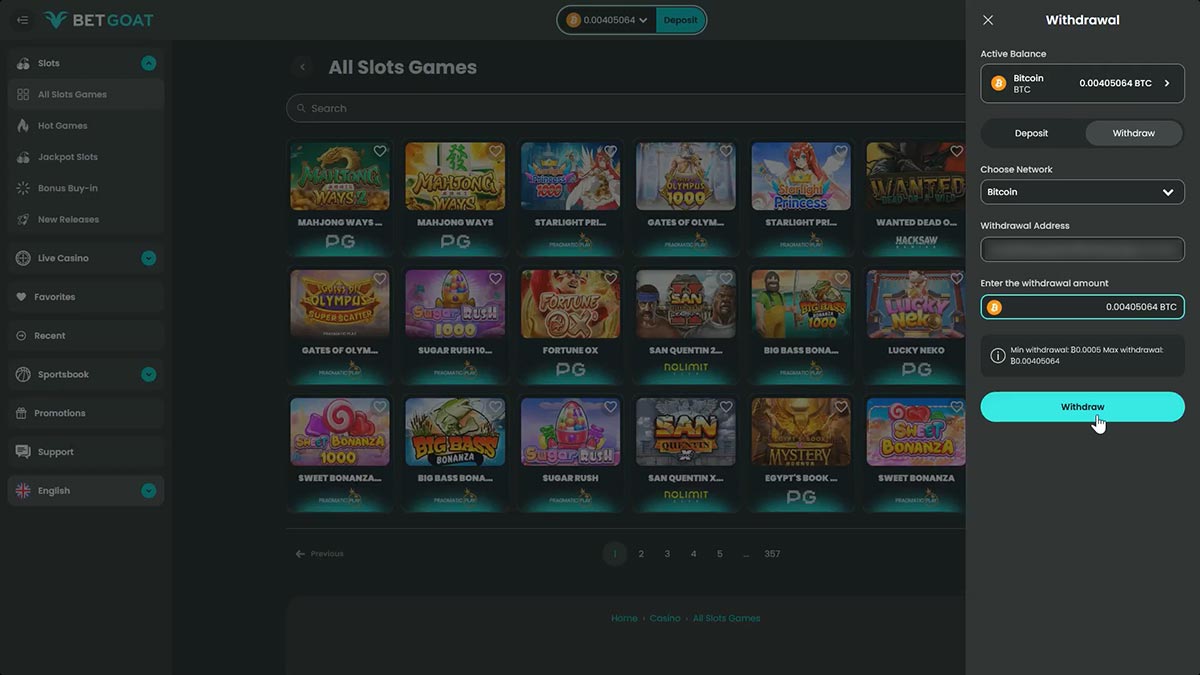Toggle the favorite heart on Fortune Ox
Image resolution: width=1200 pixels, height=675 pixels.
click(x=611, y=279)
